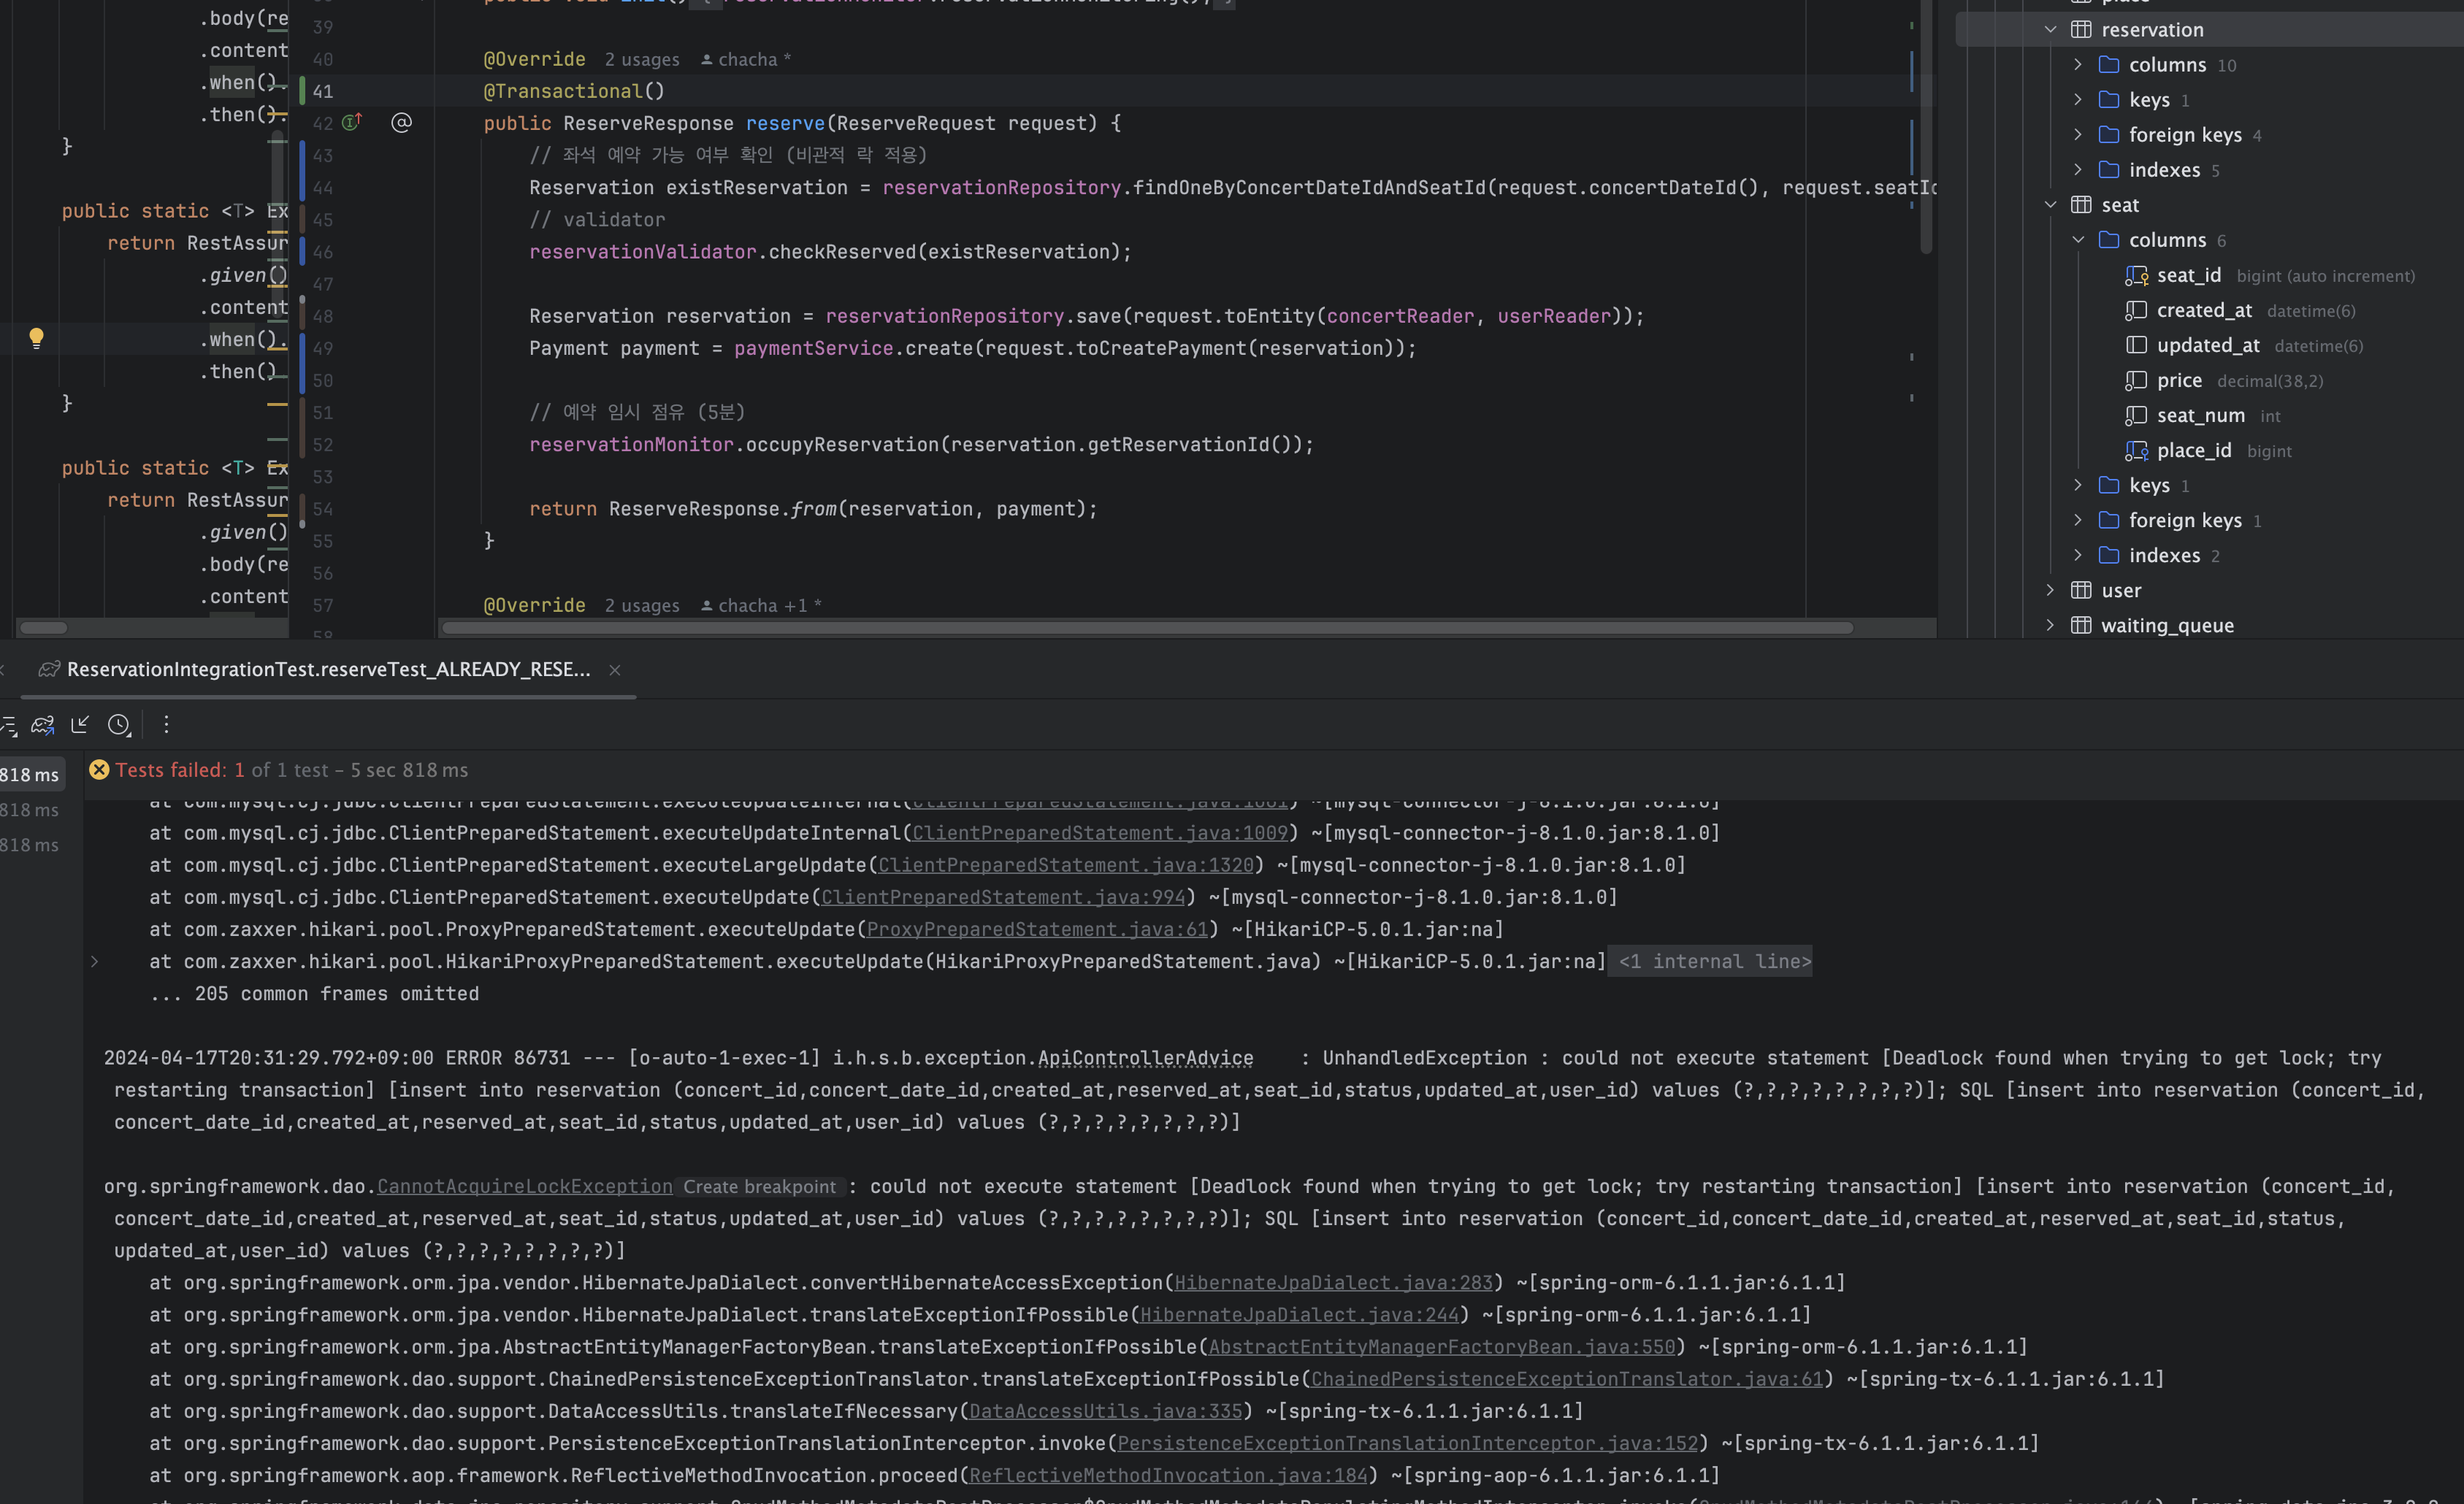Collapse the seat columns folder

click(2078, 239)
